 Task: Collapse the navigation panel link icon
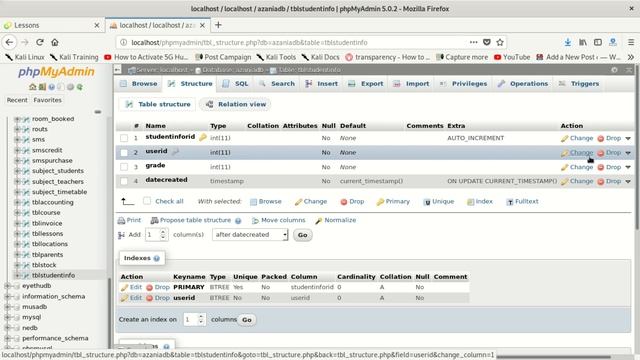[x=98, y=112]
